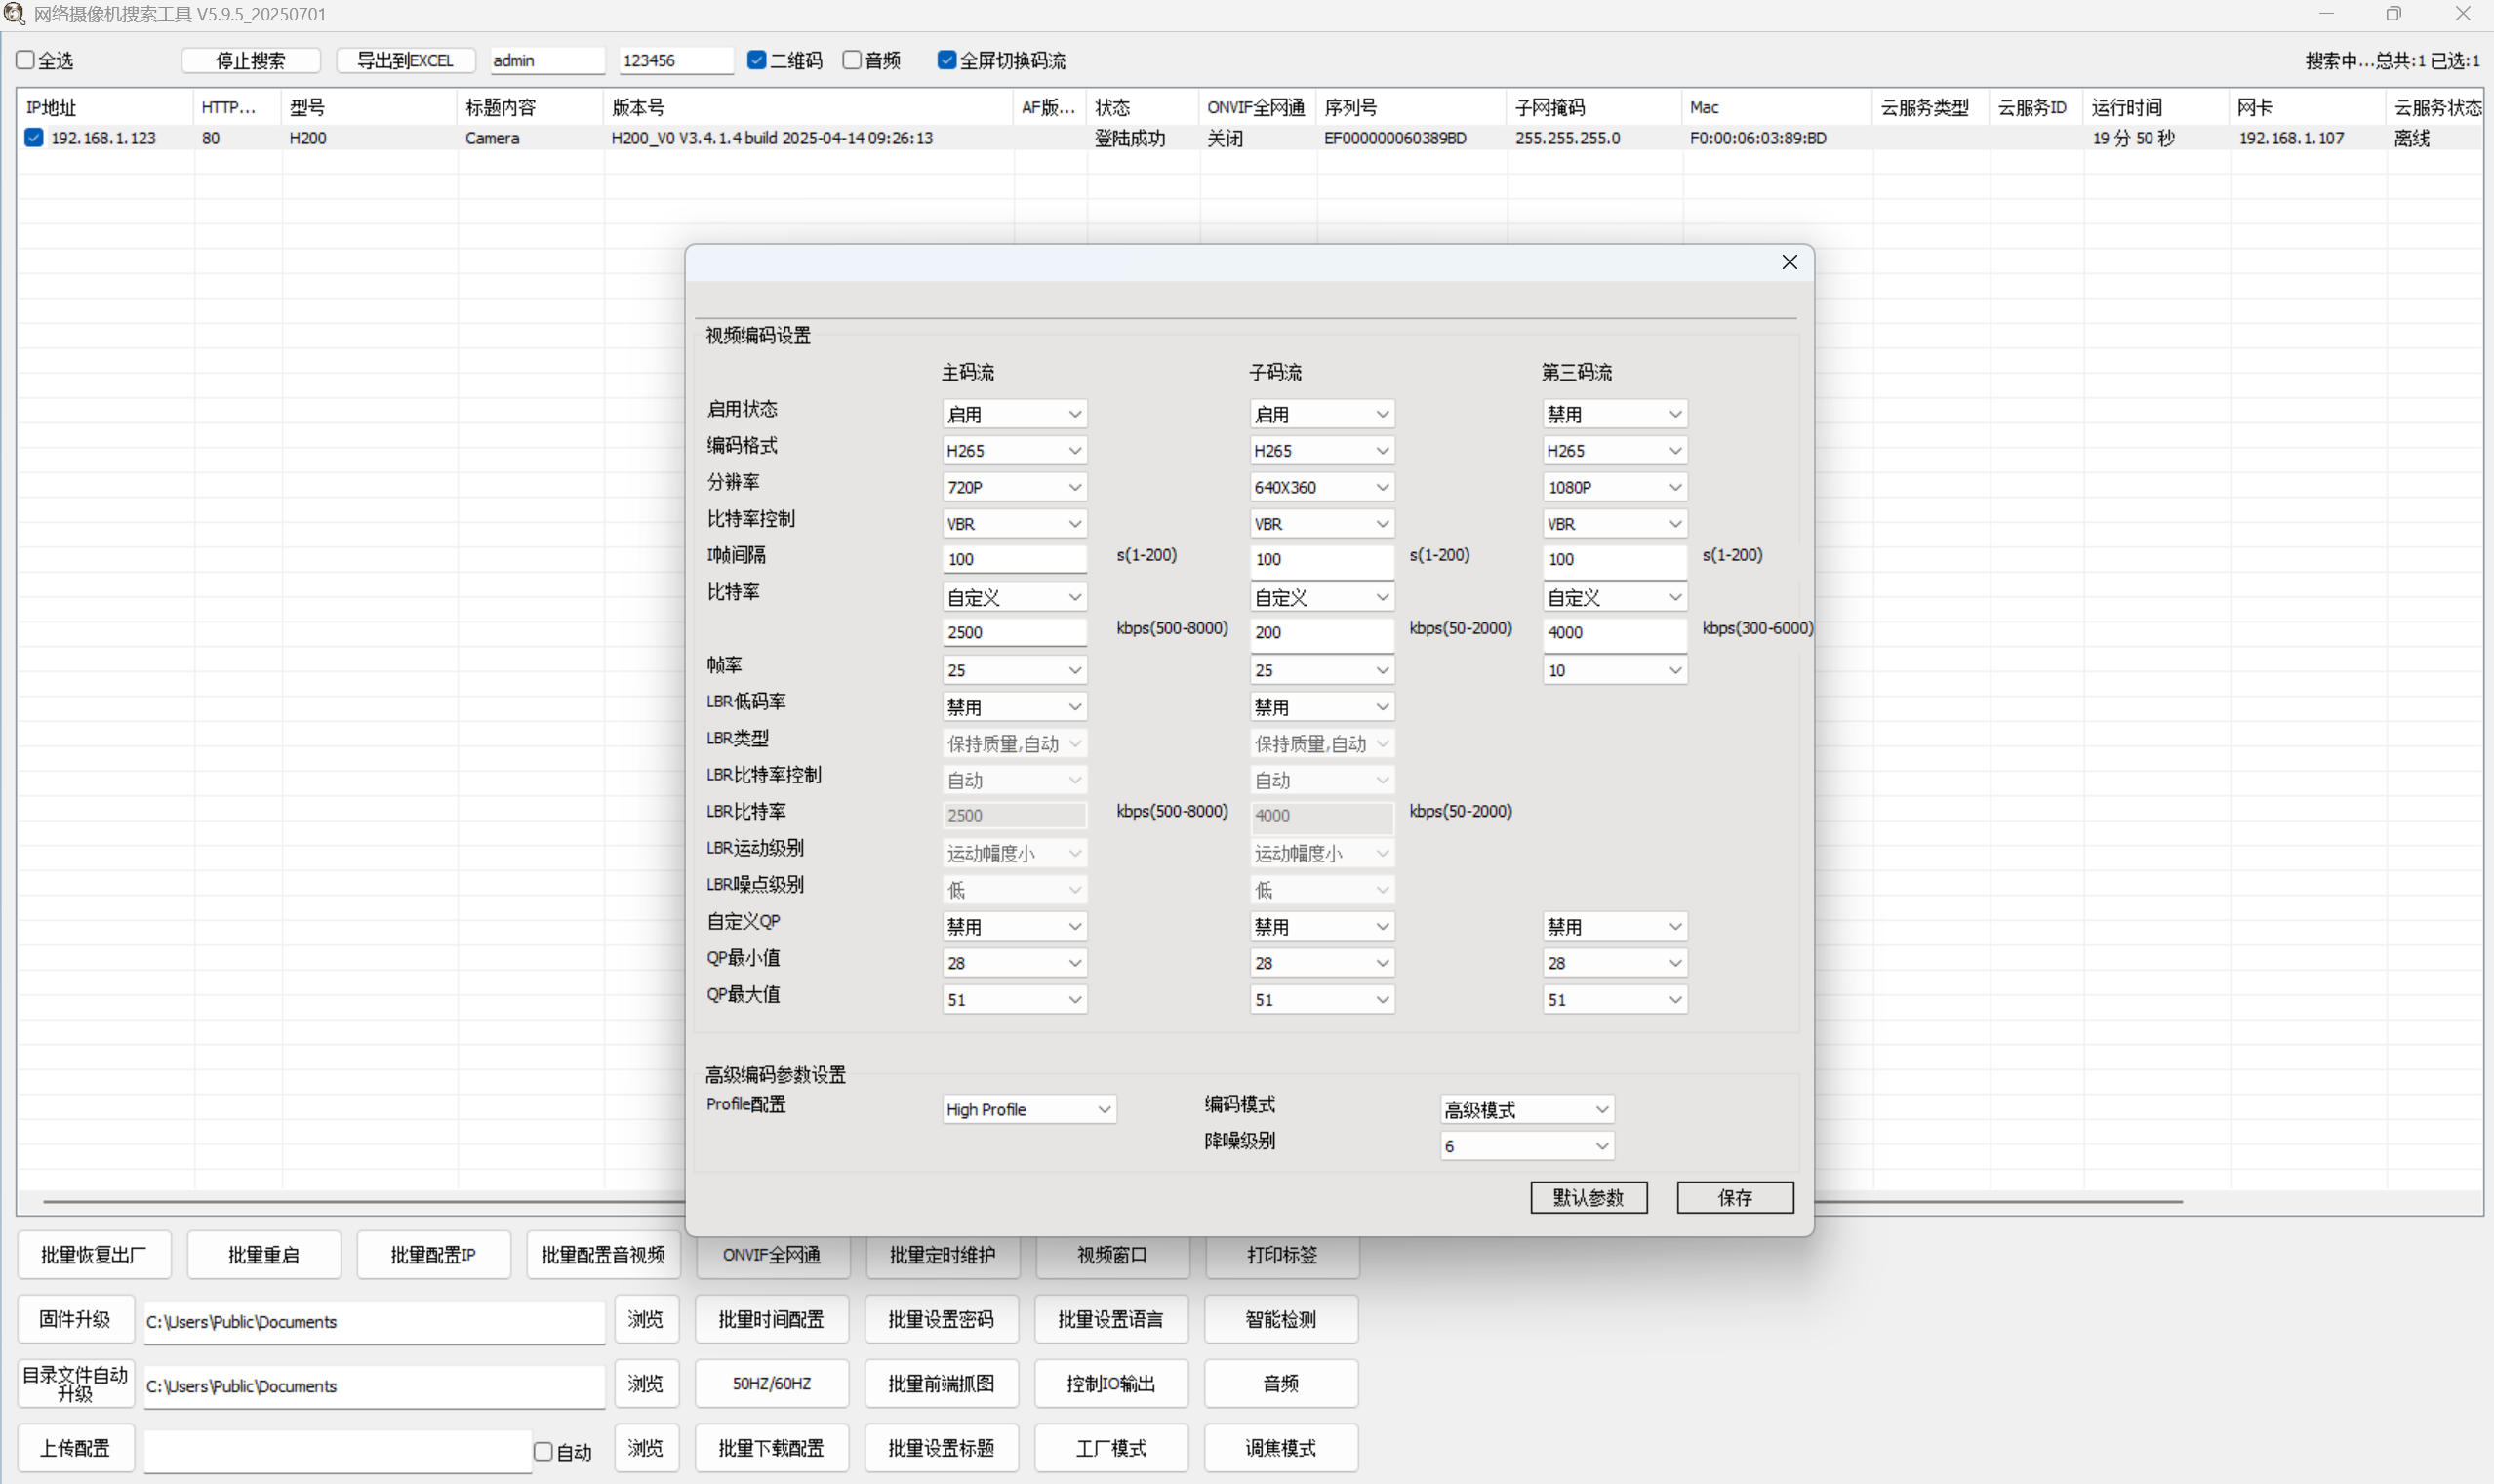The width and height of the screenshot is (2494, 1484).
Task: Click the Mac column header
Action: click(1776, 107)
